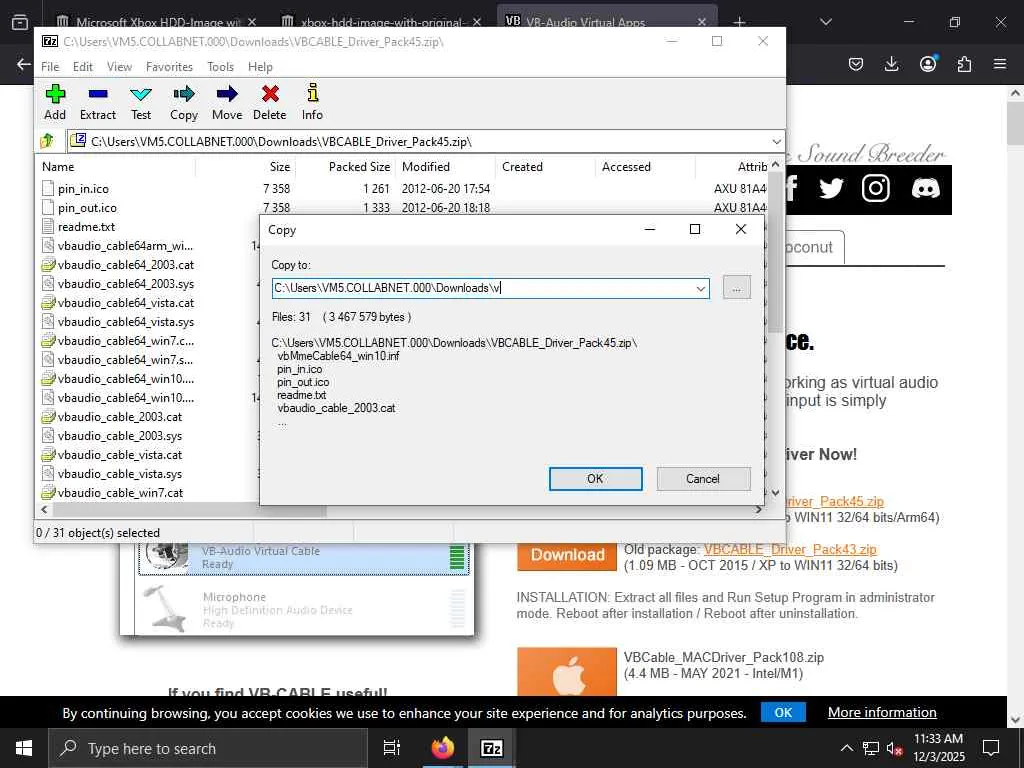
Task: Select vbaudio_cable_win7.cat file
Action: pos(120,492)
